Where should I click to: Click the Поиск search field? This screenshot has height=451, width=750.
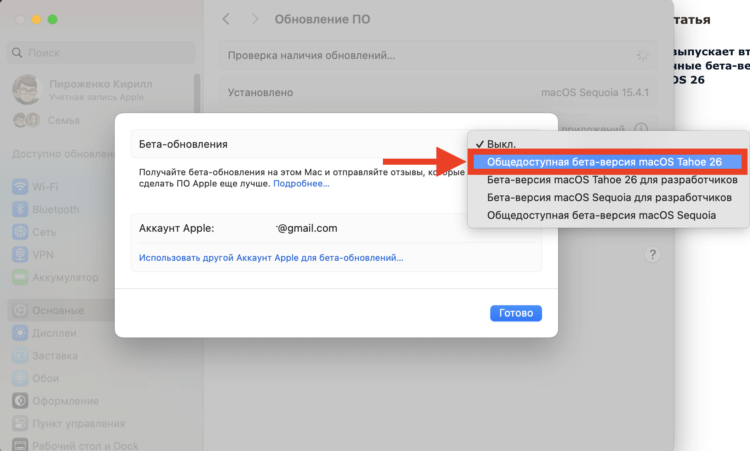(x=101, y=53)
